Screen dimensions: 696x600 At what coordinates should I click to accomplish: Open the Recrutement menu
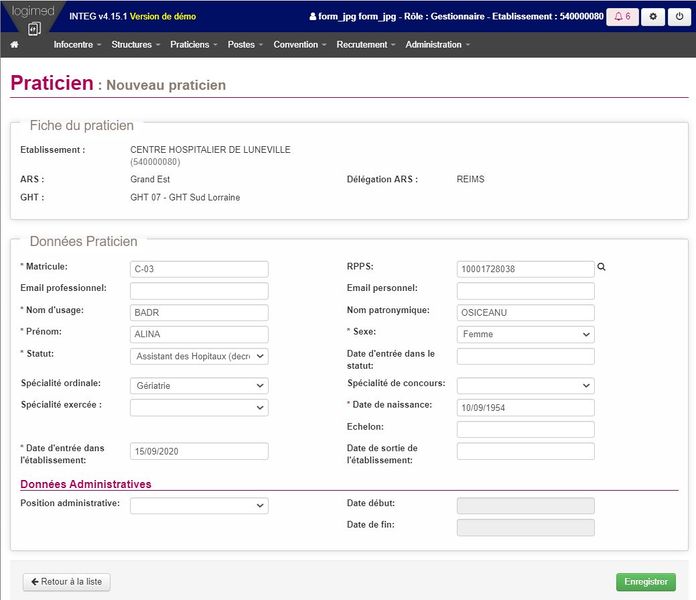pyautogui.click(x=366, y=44)
